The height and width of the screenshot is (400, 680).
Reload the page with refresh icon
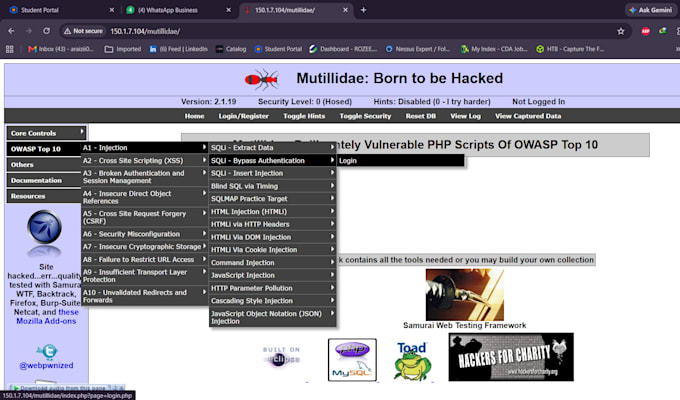click(46, 31)
